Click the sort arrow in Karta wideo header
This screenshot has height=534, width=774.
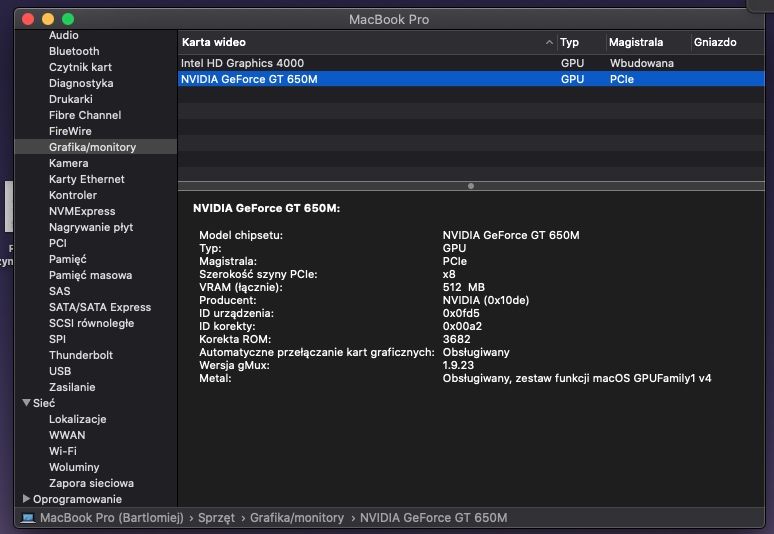point(549,42)
